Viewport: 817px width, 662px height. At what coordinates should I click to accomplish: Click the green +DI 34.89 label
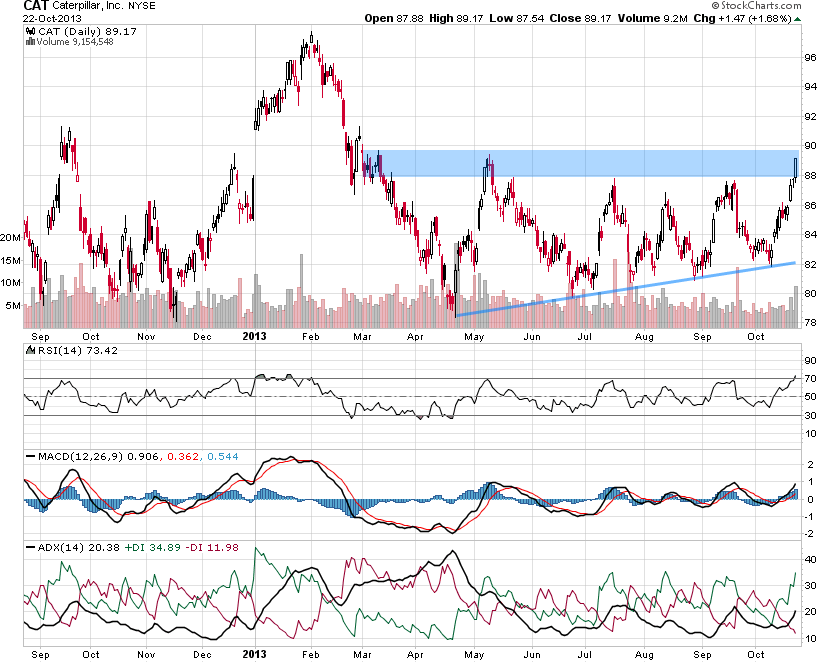(153, 547)
